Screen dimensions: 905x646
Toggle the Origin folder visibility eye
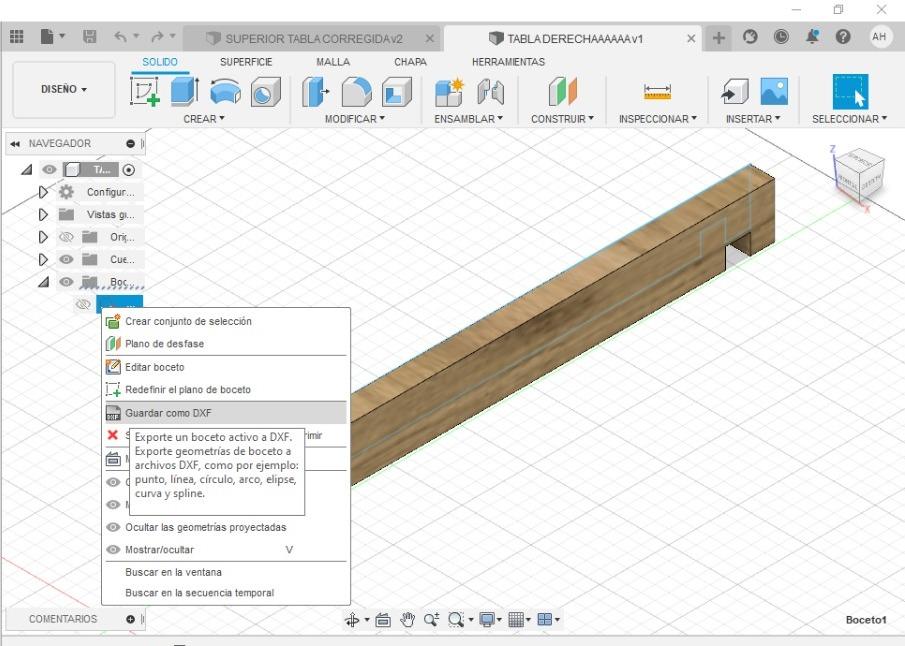point(66,237)
